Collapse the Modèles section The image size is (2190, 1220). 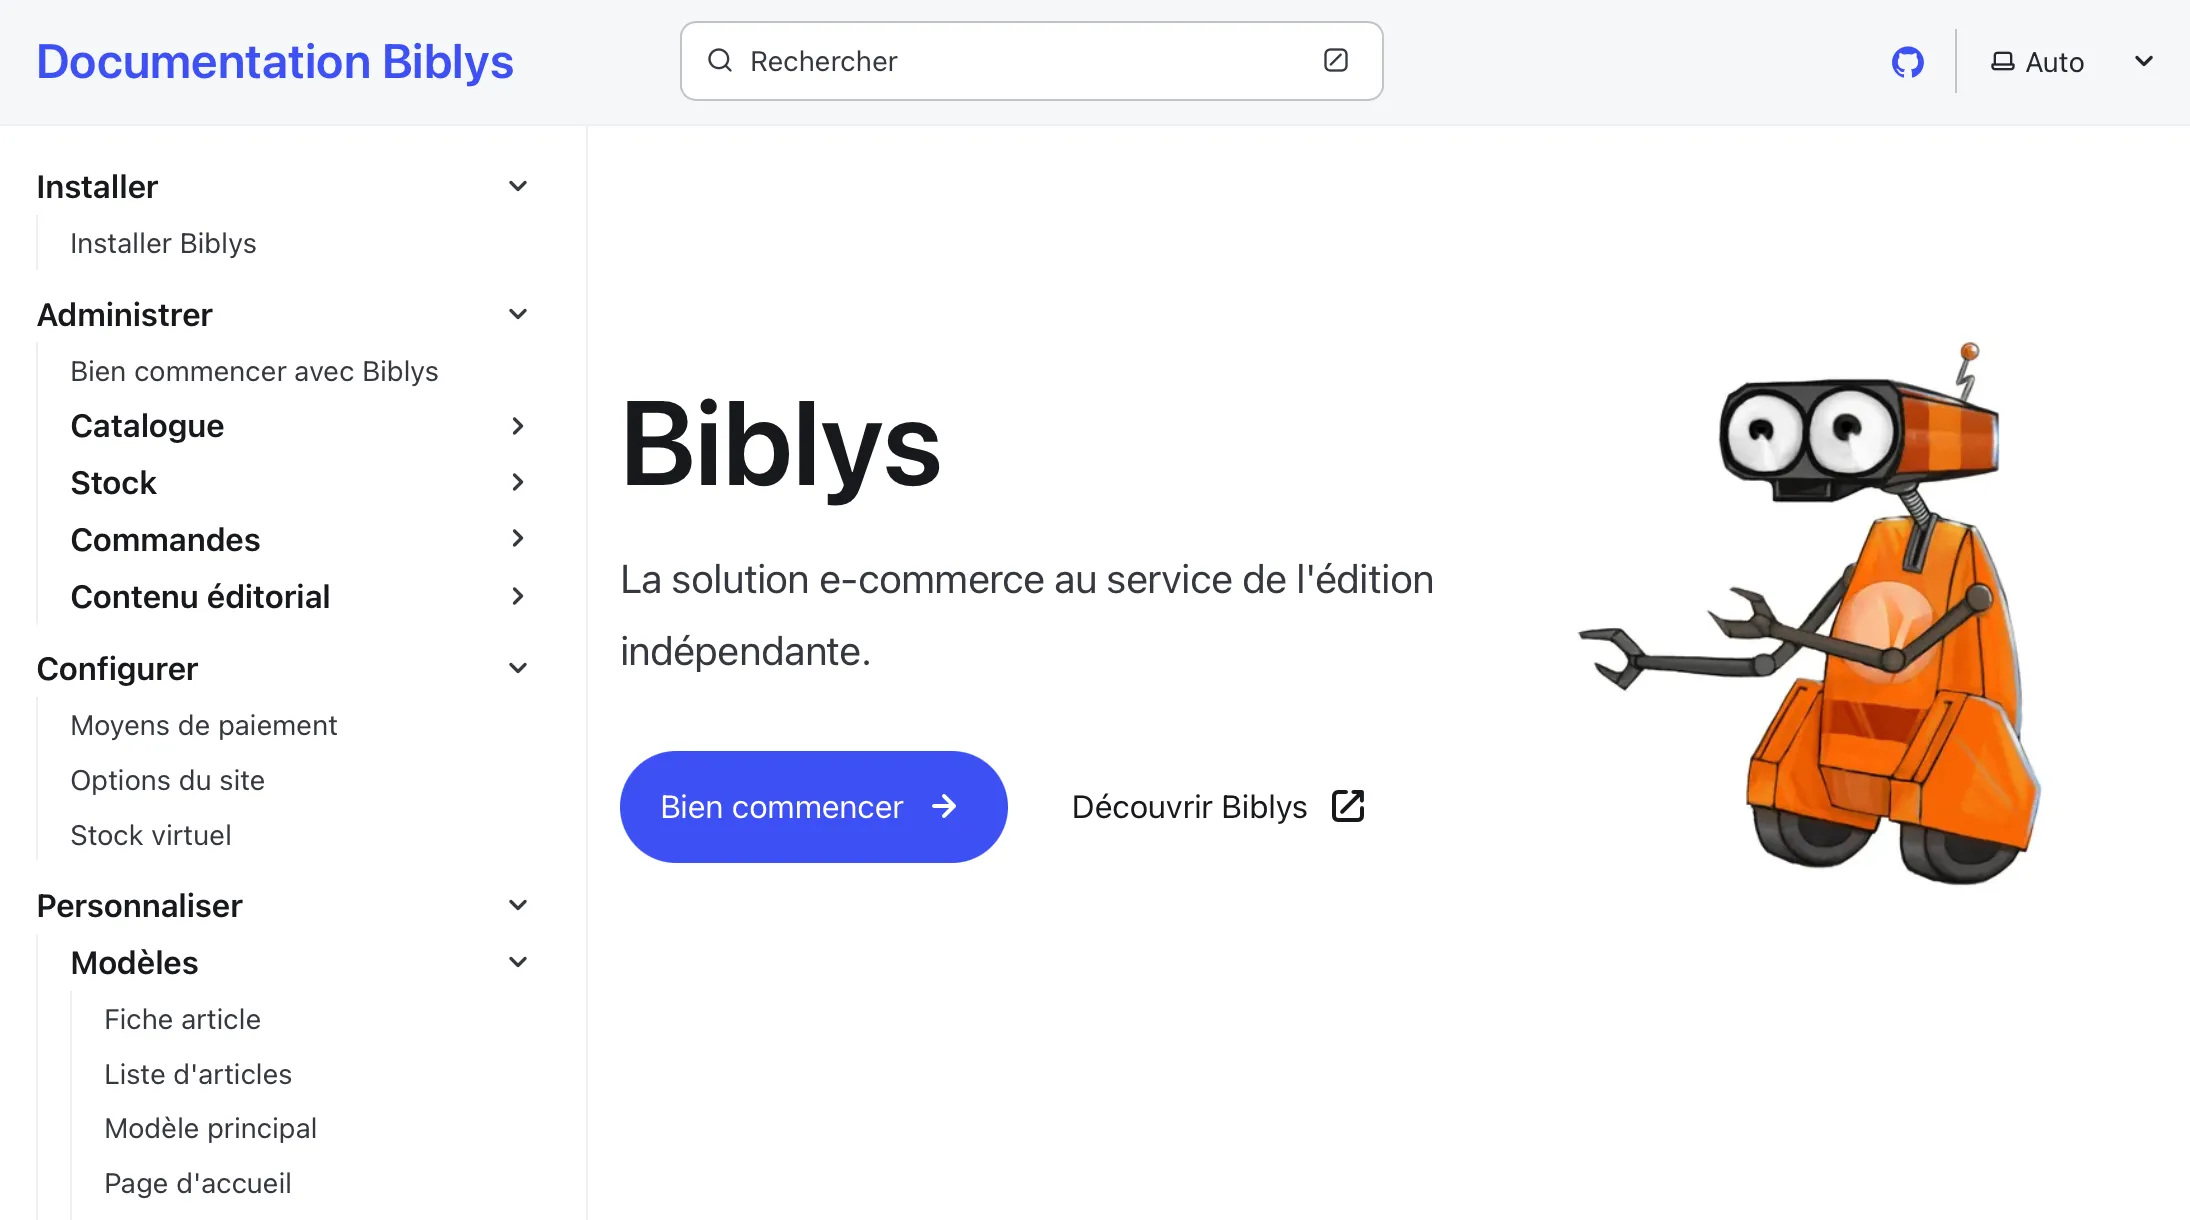tap(517, 961)
